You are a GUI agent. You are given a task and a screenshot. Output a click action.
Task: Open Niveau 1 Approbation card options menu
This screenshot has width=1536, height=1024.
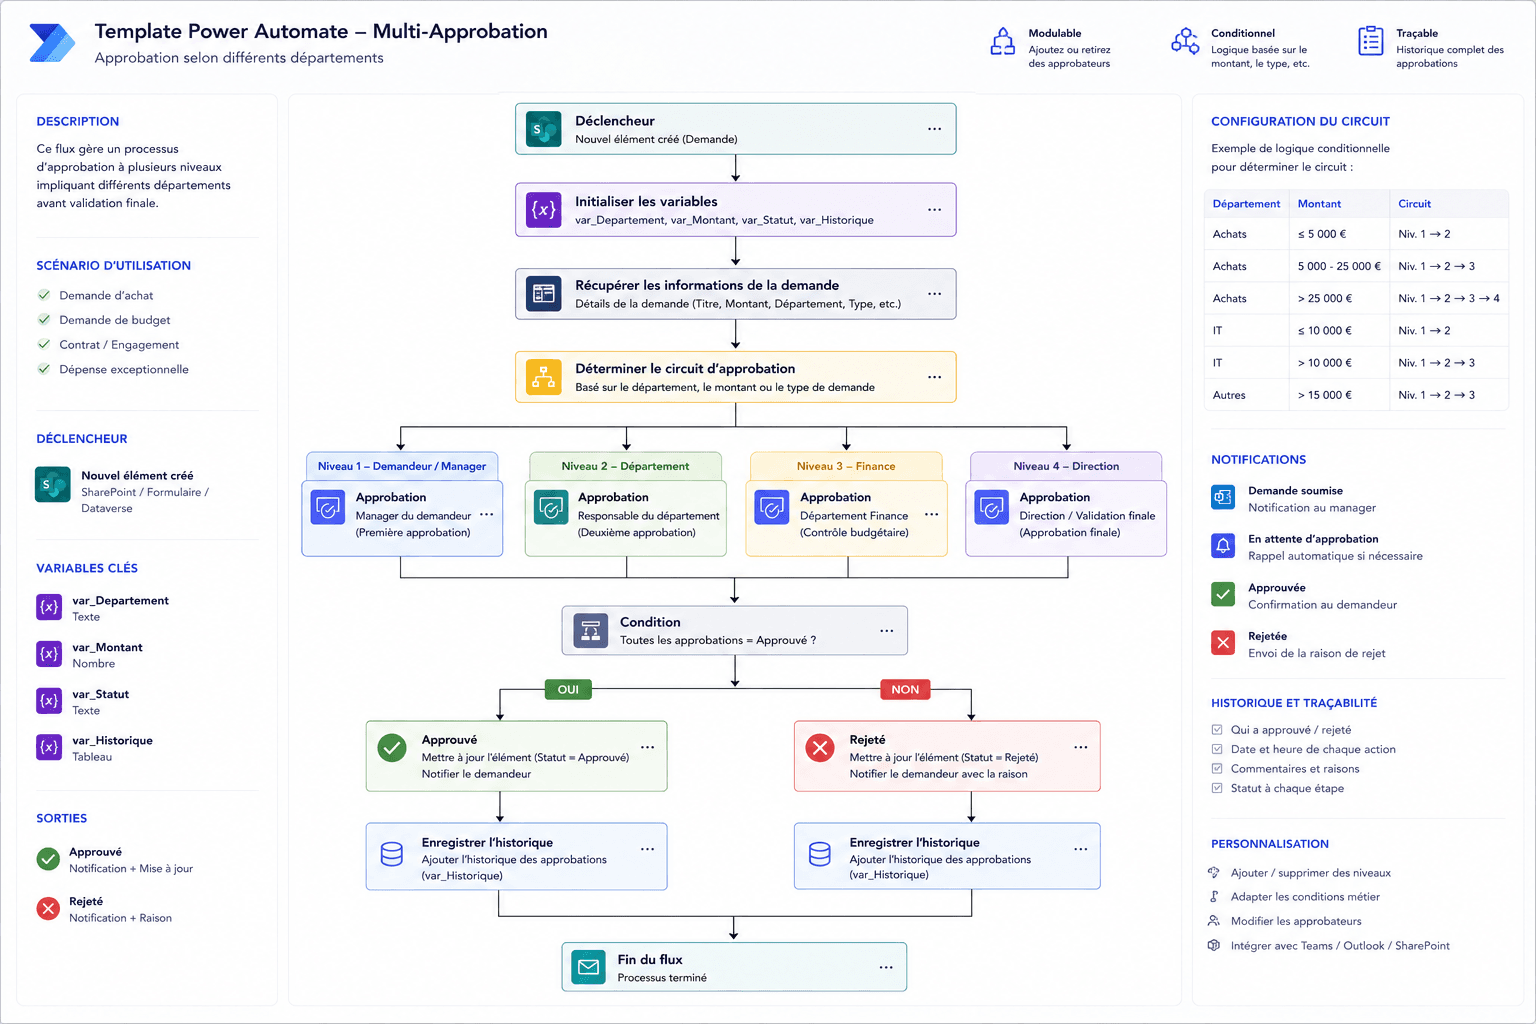[487, 514]
